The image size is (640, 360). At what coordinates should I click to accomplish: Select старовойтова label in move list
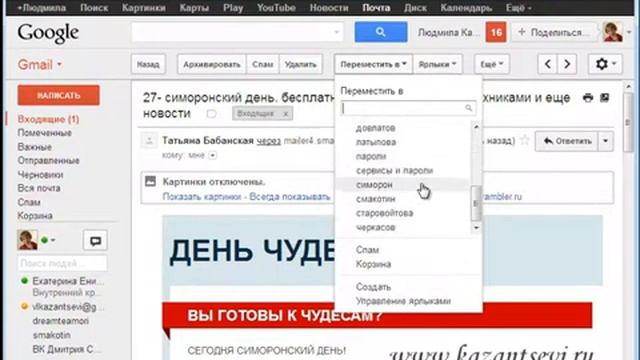pos(384,213)
